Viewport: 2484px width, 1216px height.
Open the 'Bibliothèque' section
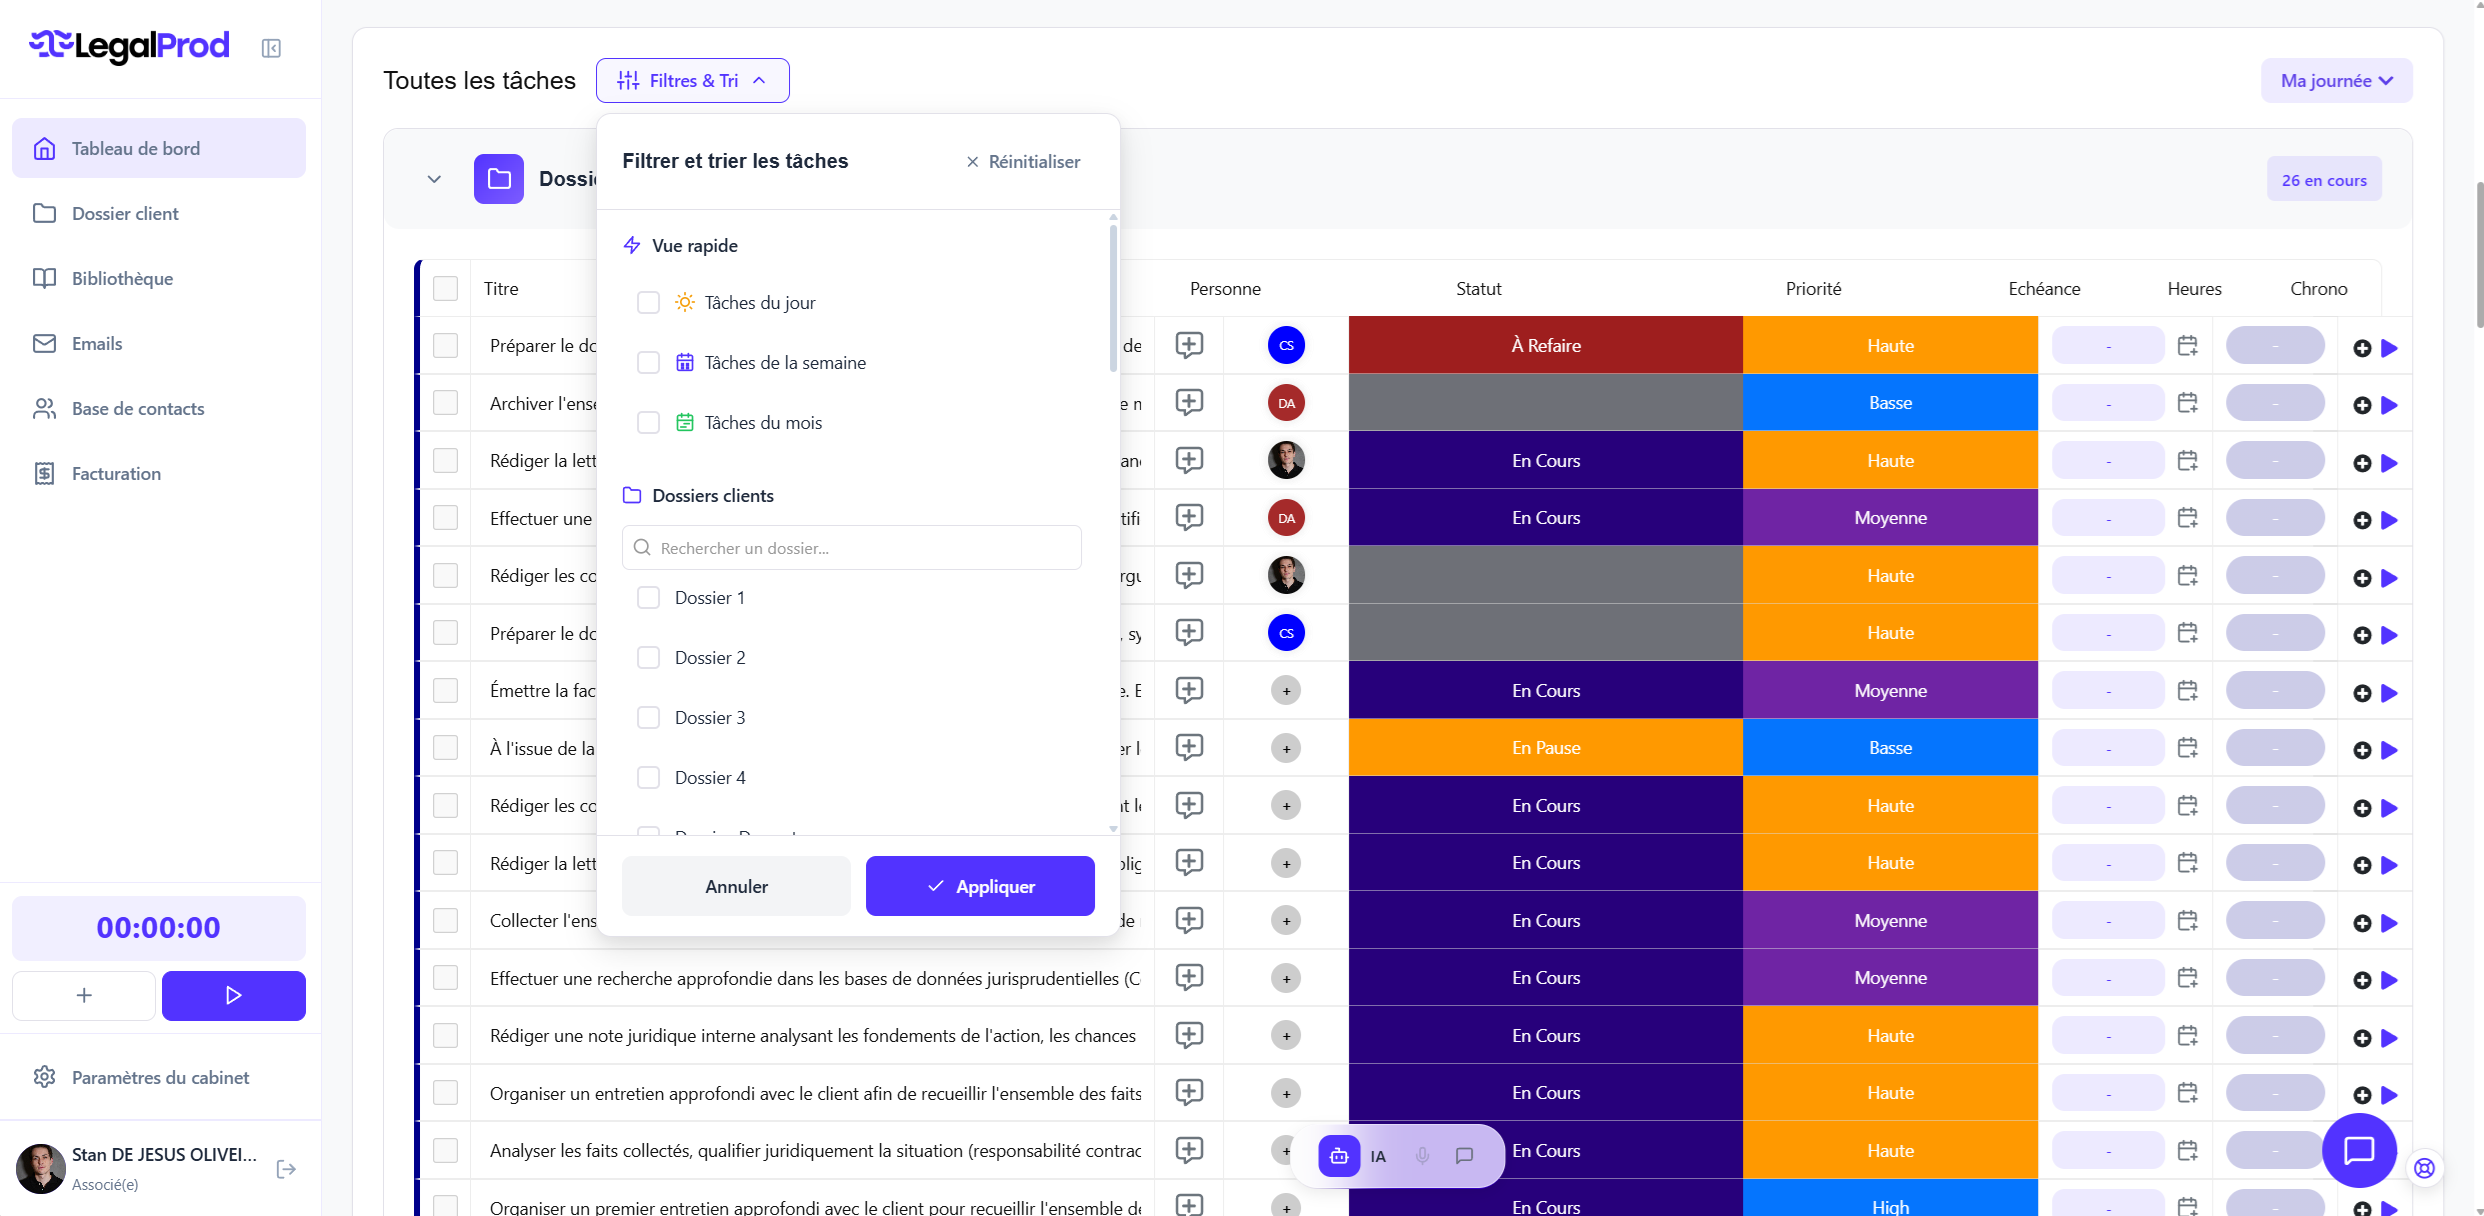122,278
